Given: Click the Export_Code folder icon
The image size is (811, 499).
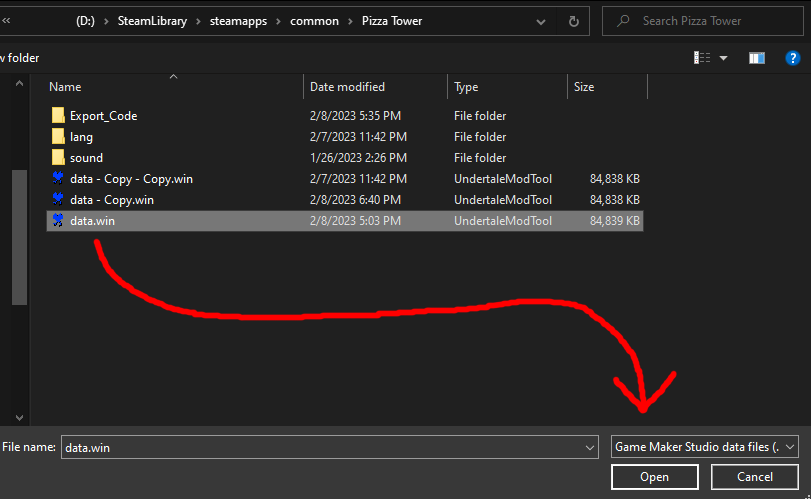Looking at the screenshot, I should pyautogui.click(x=58, y=115).
